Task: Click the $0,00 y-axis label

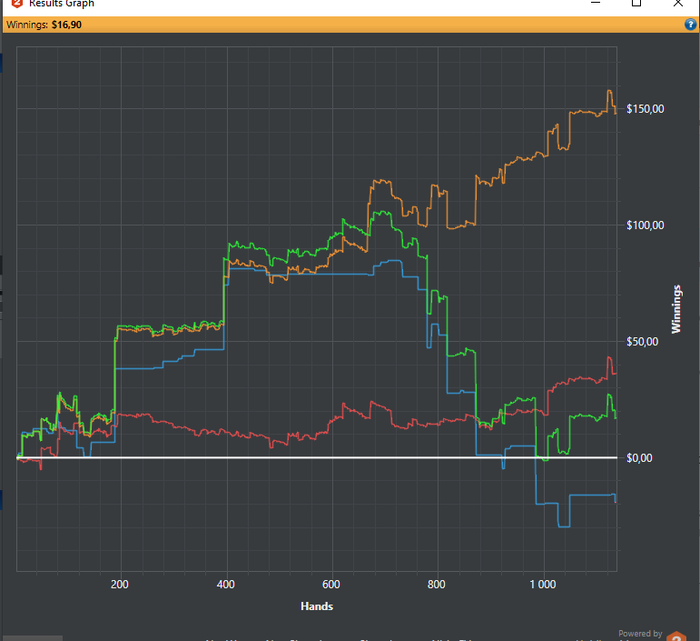Action: pyautogui.click(x=639, y=458)
